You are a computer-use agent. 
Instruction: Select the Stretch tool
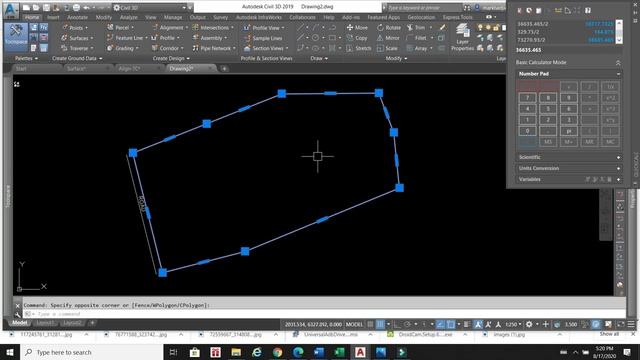pyautogui.click(x=359, y=48)
